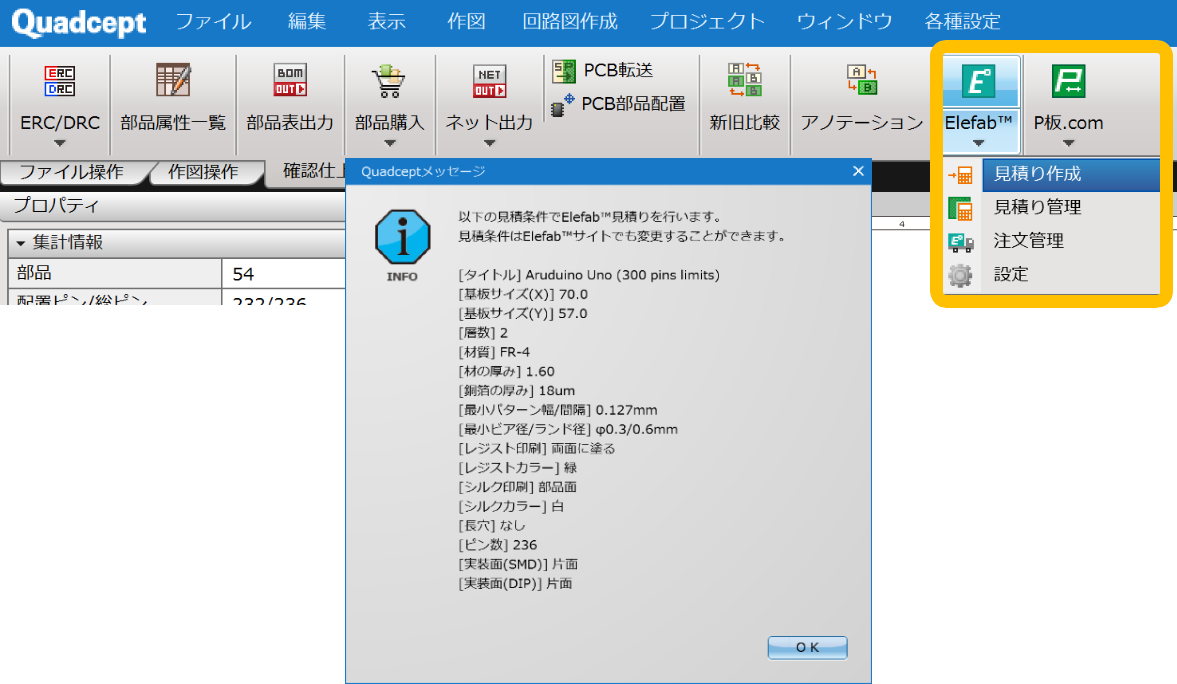
Task: Click the ネット出力 NET OUT icon
Action: coord(489,81)
